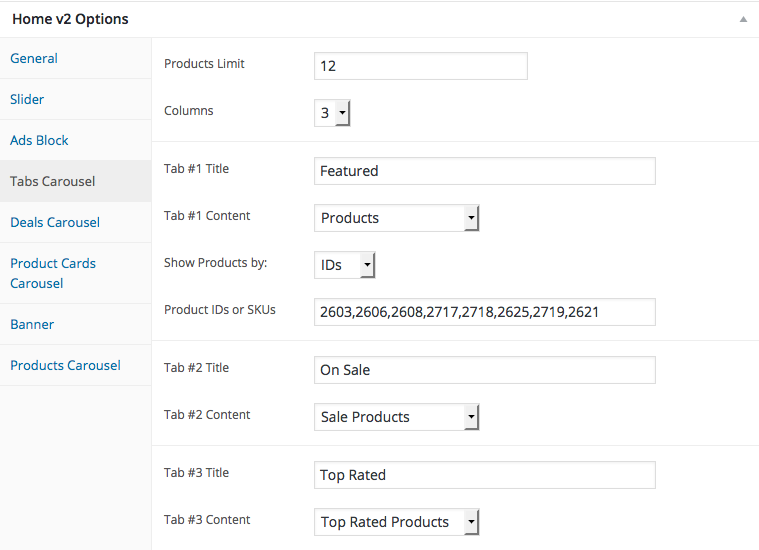Click the Home v2 Options header
This screenshot has height=550, width=759.
pyautogui.click(x=70, y=19)
